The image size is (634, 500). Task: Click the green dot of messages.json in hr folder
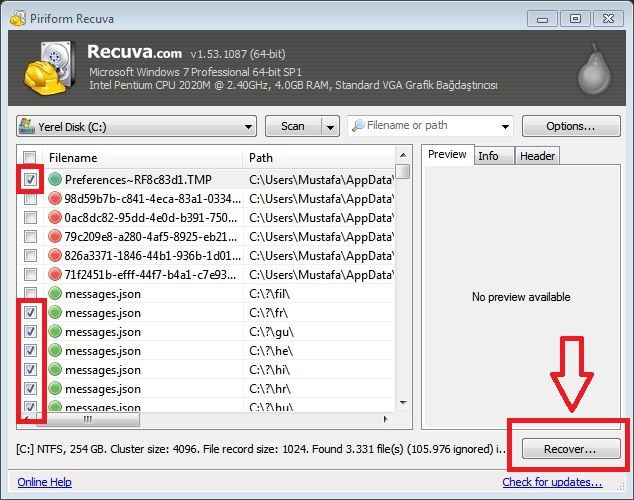tap(55, 388)
